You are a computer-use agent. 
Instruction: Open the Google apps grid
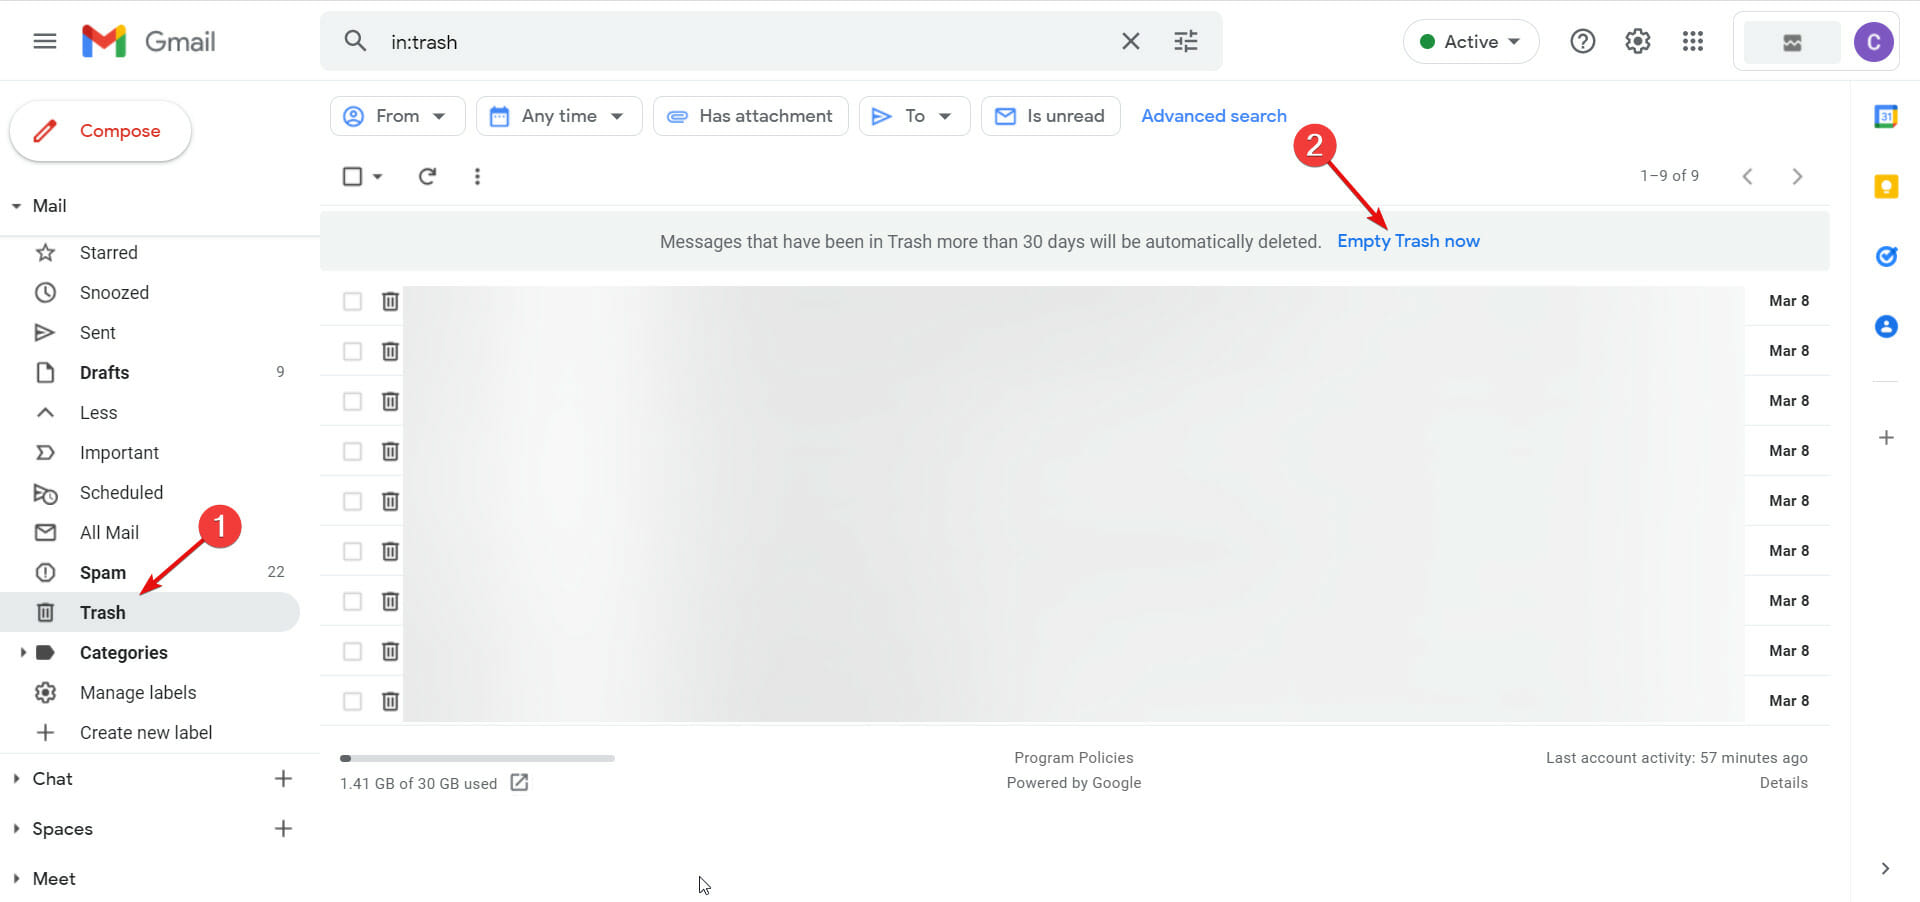point(1692,41)
